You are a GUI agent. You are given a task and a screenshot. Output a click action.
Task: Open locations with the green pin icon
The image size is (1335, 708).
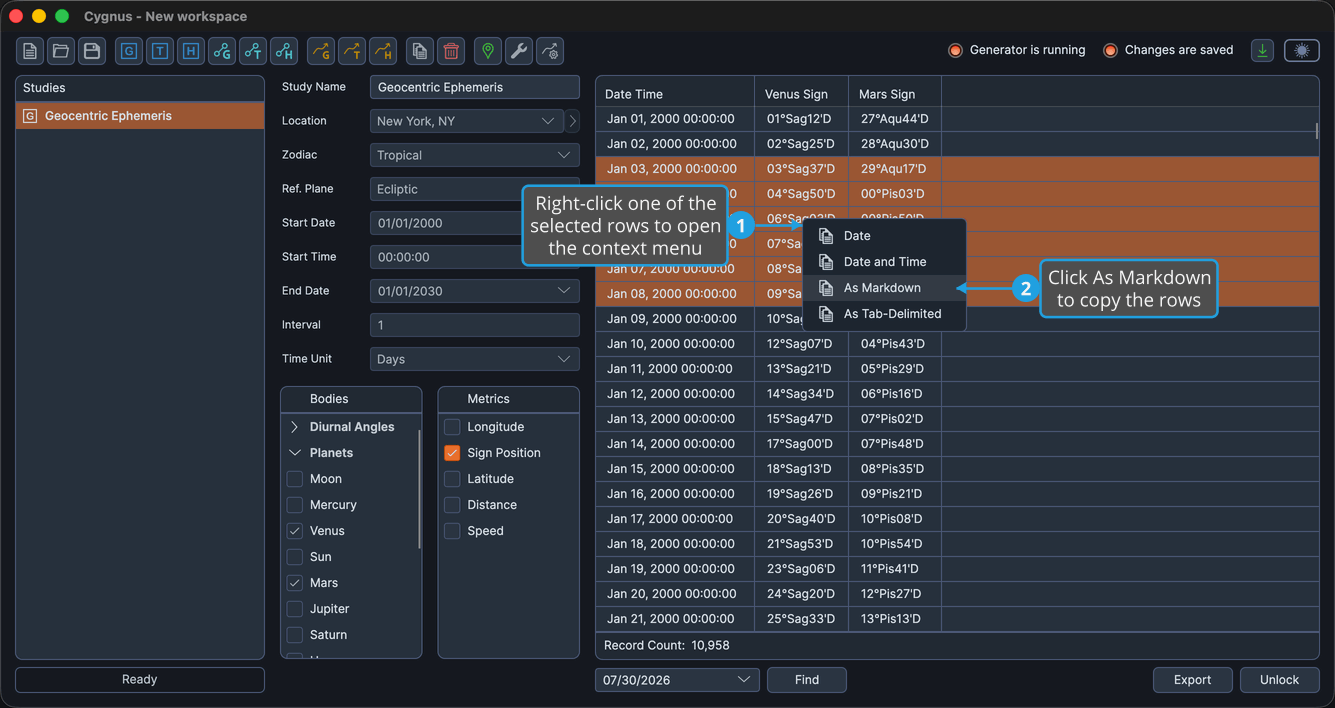pyautogui.click(x=488, y=51)
